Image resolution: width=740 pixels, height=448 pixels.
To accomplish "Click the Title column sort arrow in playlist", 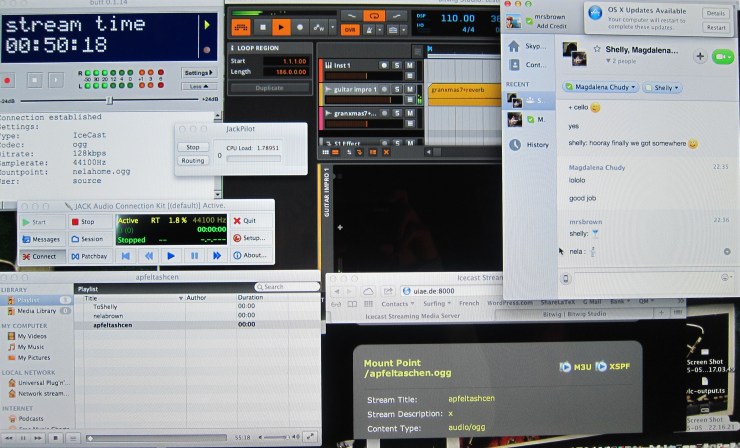I will [181, 298].
